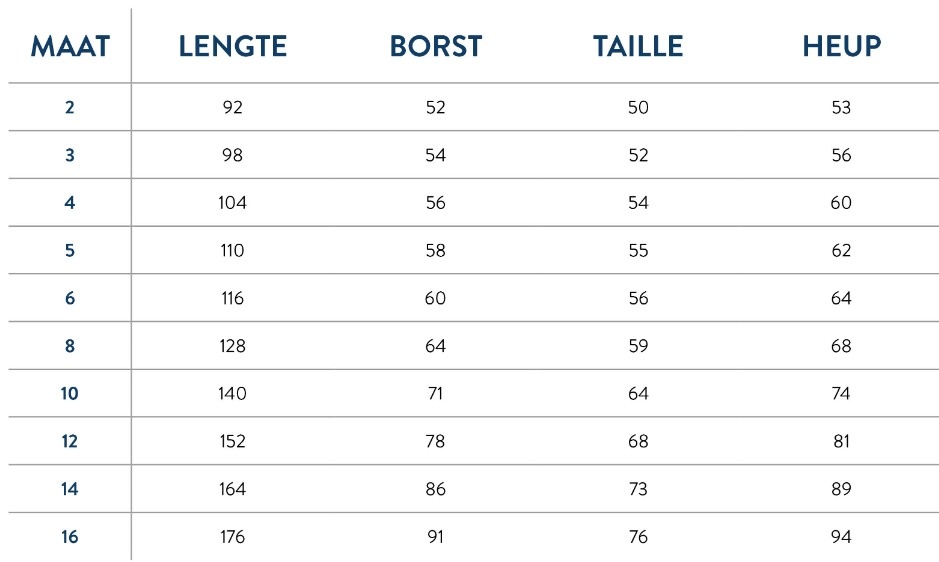Select size 2 in the MAAT column

tap(69, 107)
